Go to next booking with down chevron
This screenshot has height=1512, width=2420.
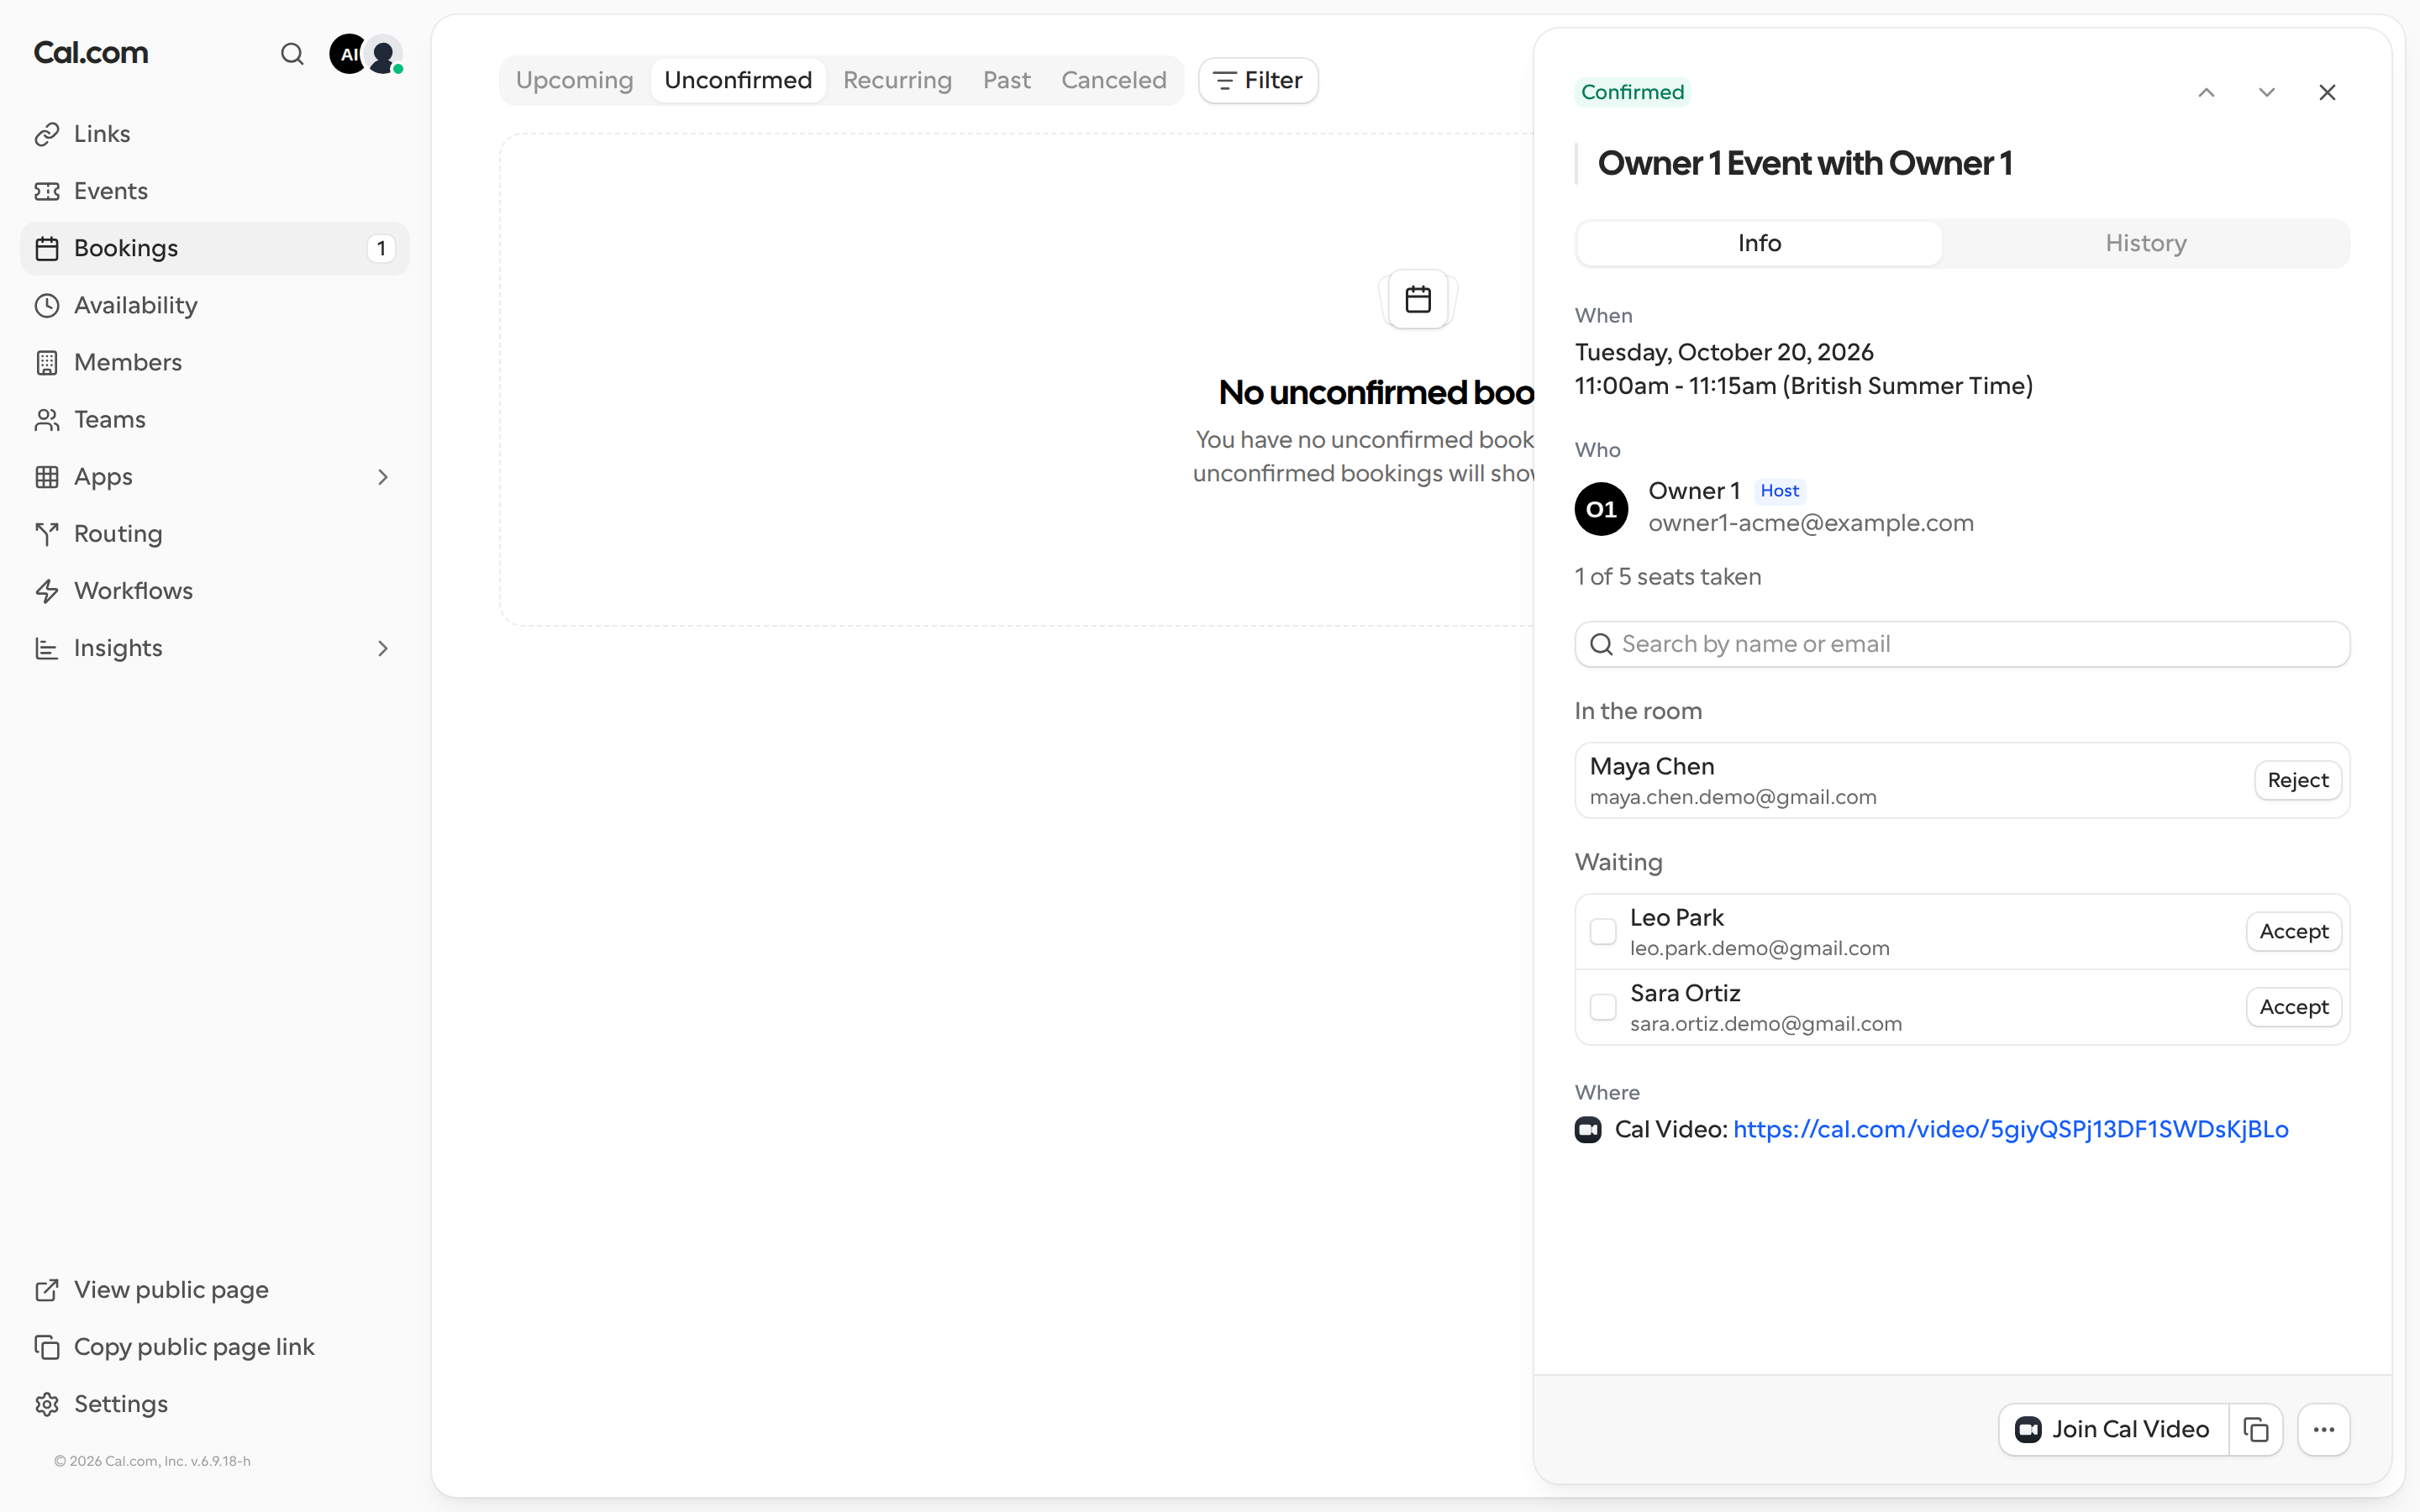(2267, 92)
